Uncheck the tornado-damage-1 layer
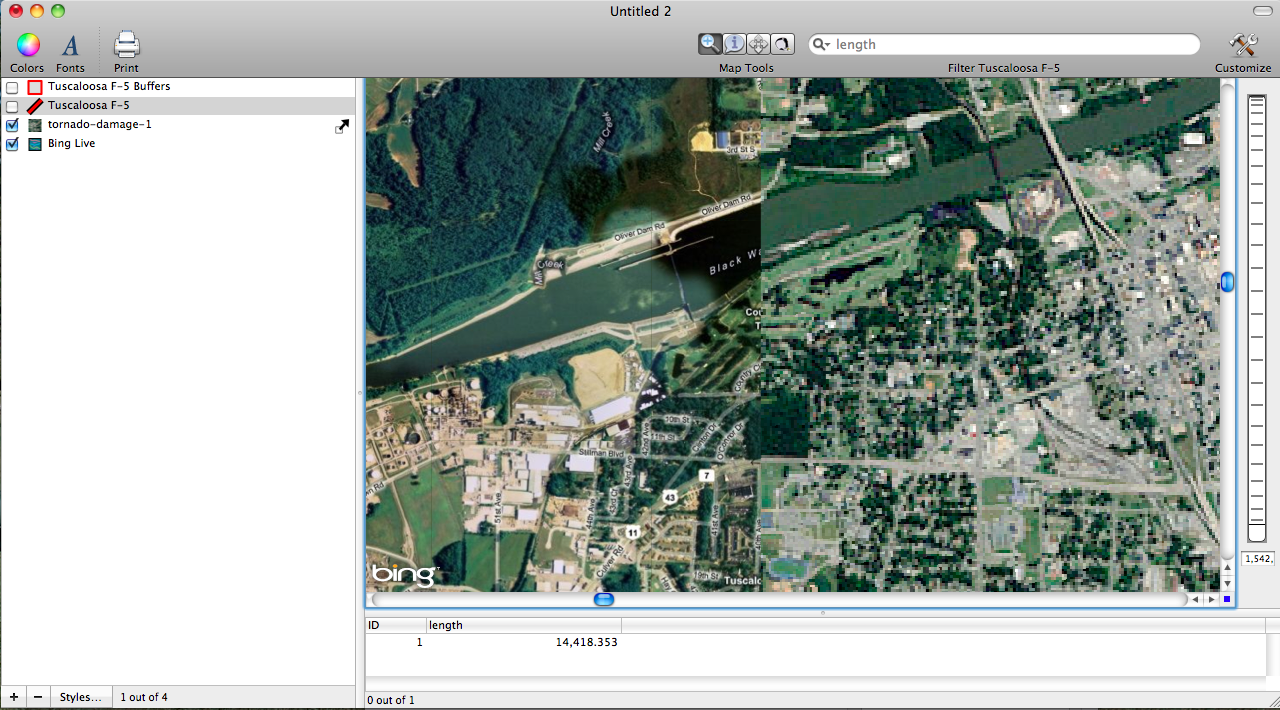The width and height of the screenshot is (1280, 710). pyautogui.click(x=12, y=124)
